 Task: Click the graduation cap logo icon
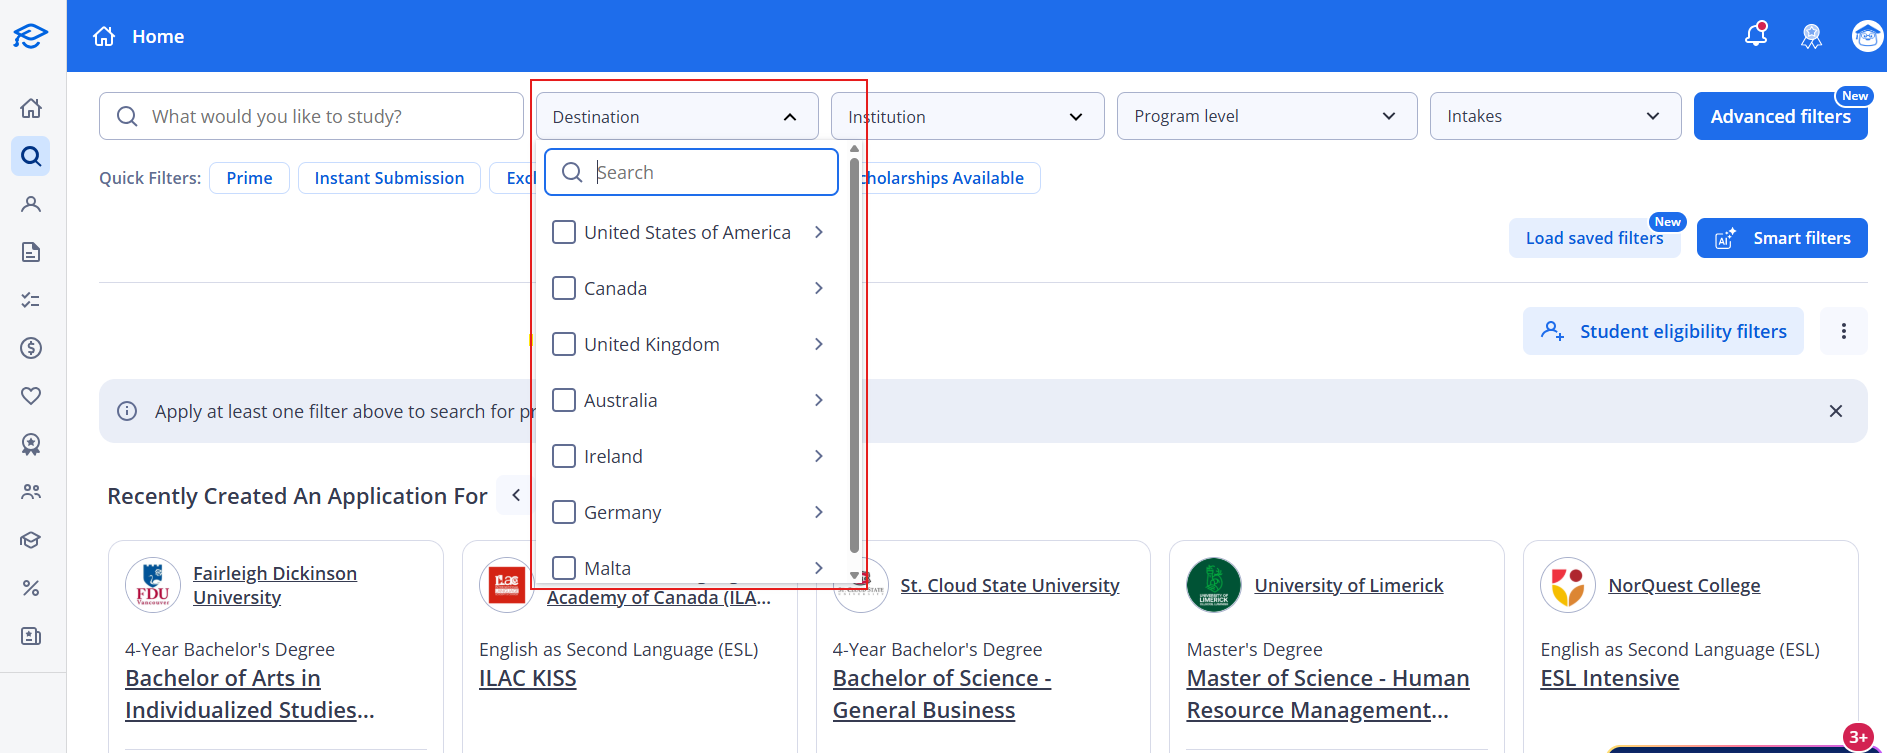click(x=30, y=36)
